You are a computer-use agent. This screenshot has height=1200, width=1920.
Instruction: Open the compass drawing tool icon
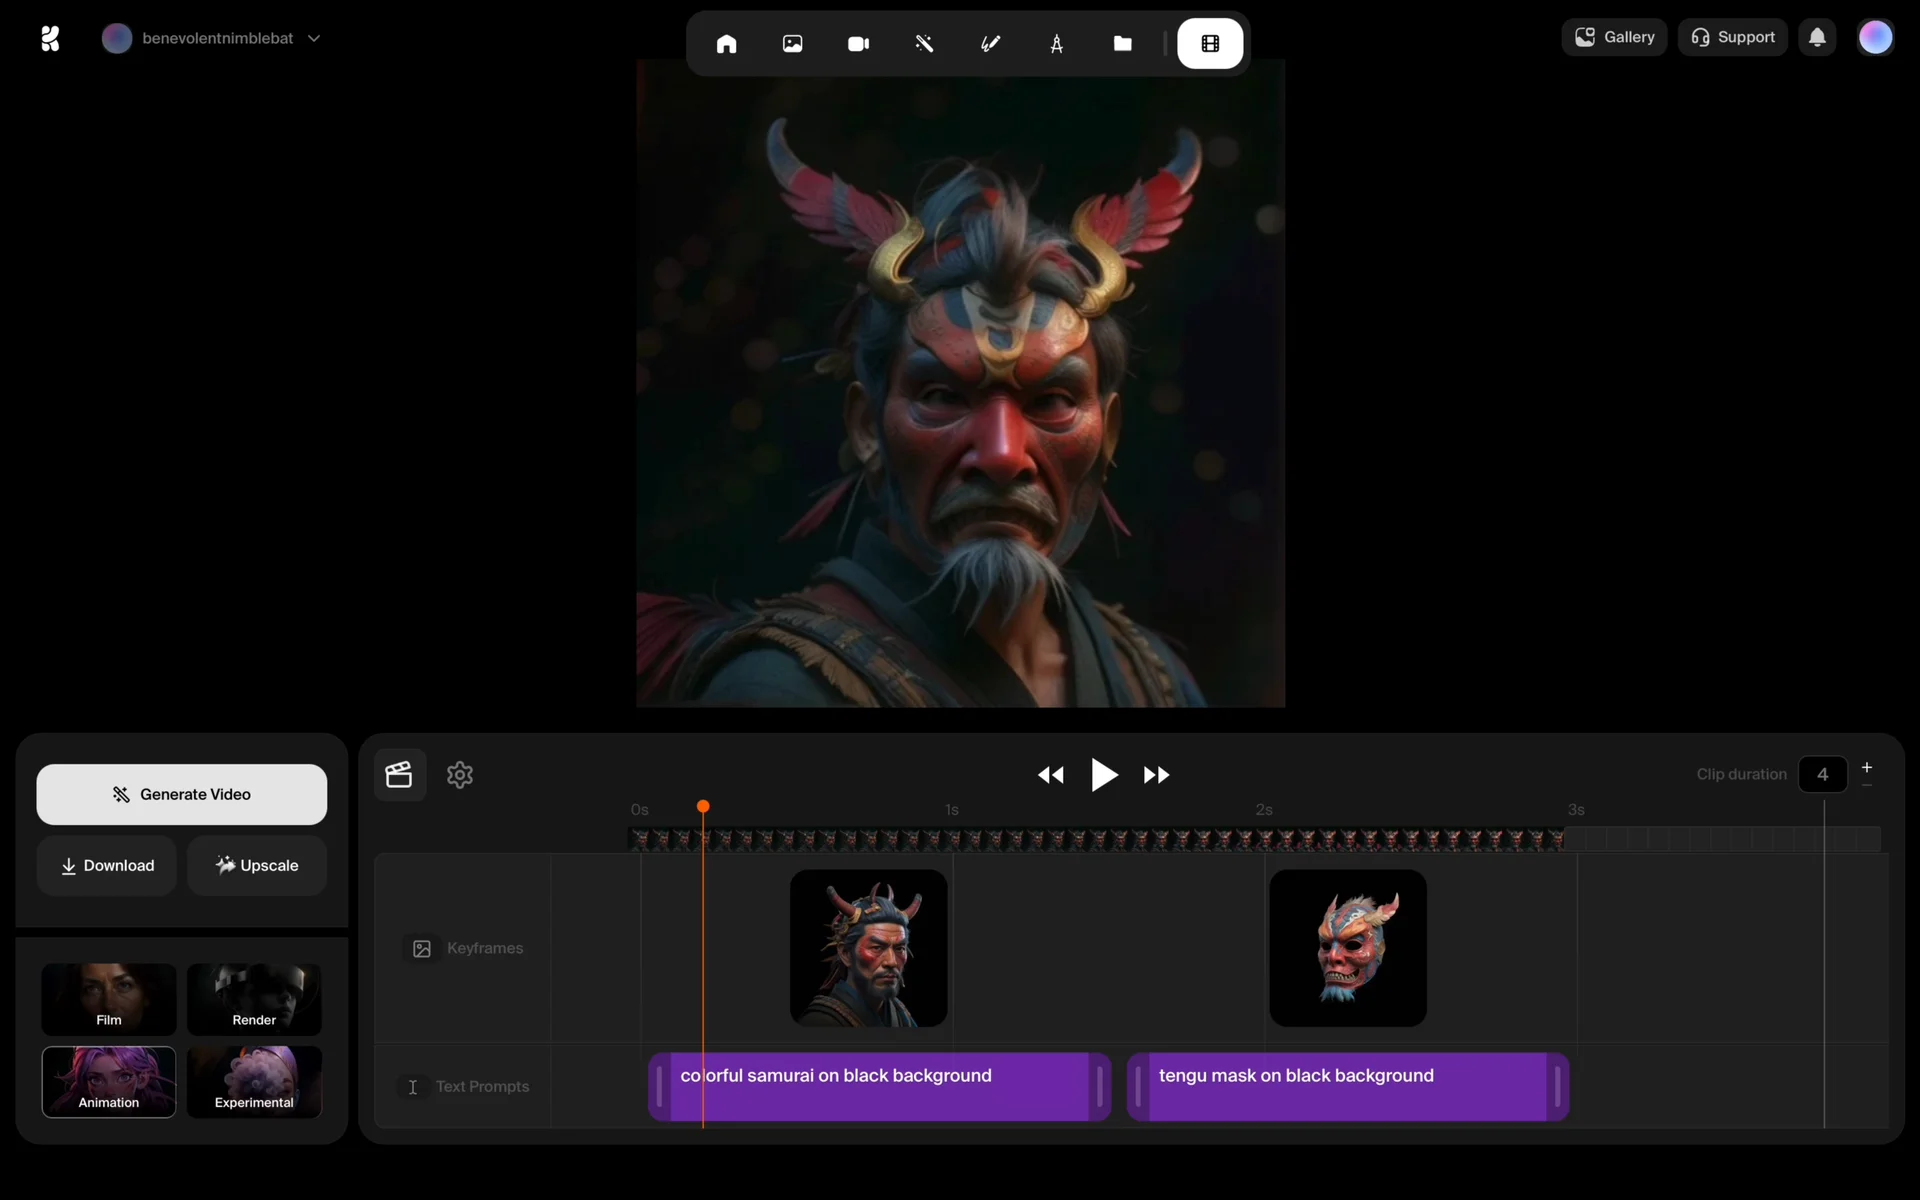(x=1056, y=44)
